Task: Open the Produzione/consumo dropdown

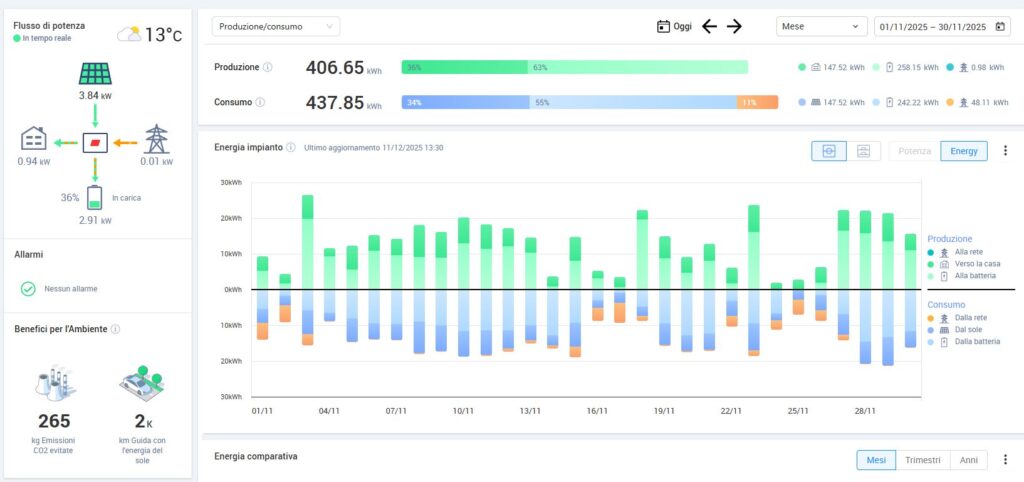Action: pos(276,27)
